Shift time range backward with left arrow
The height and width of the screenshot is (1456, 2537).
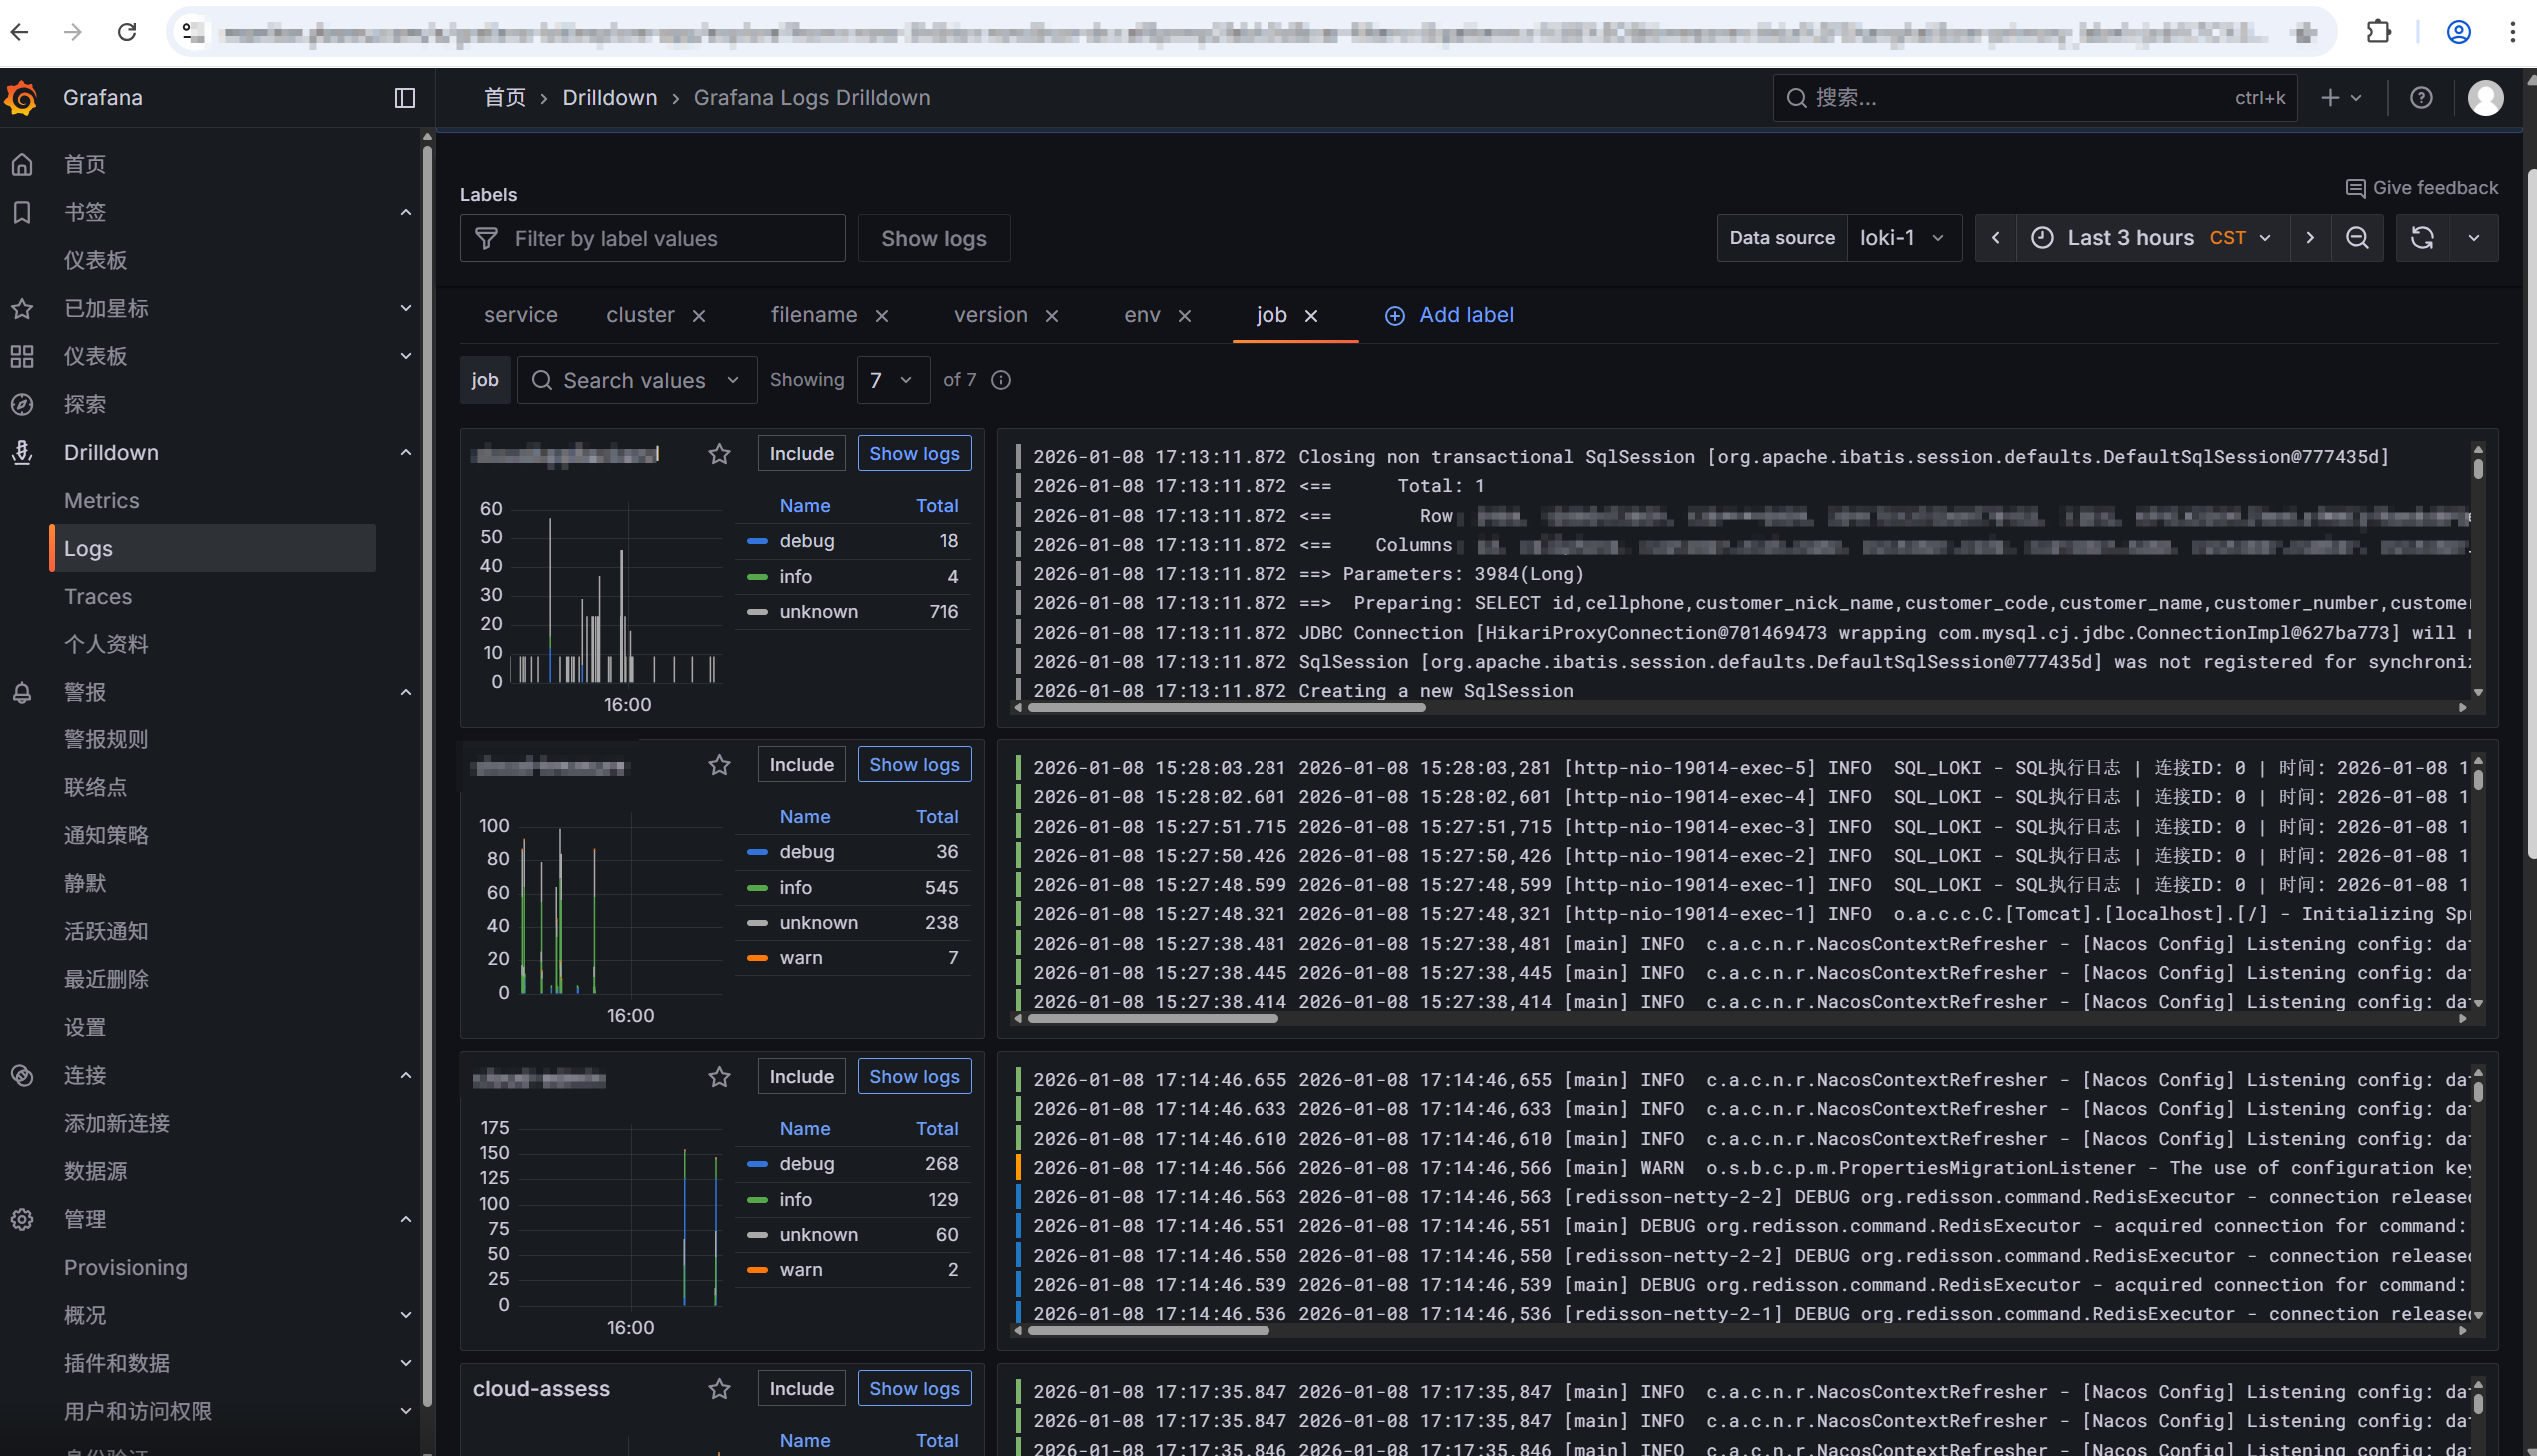click(x=1996, y=238)
